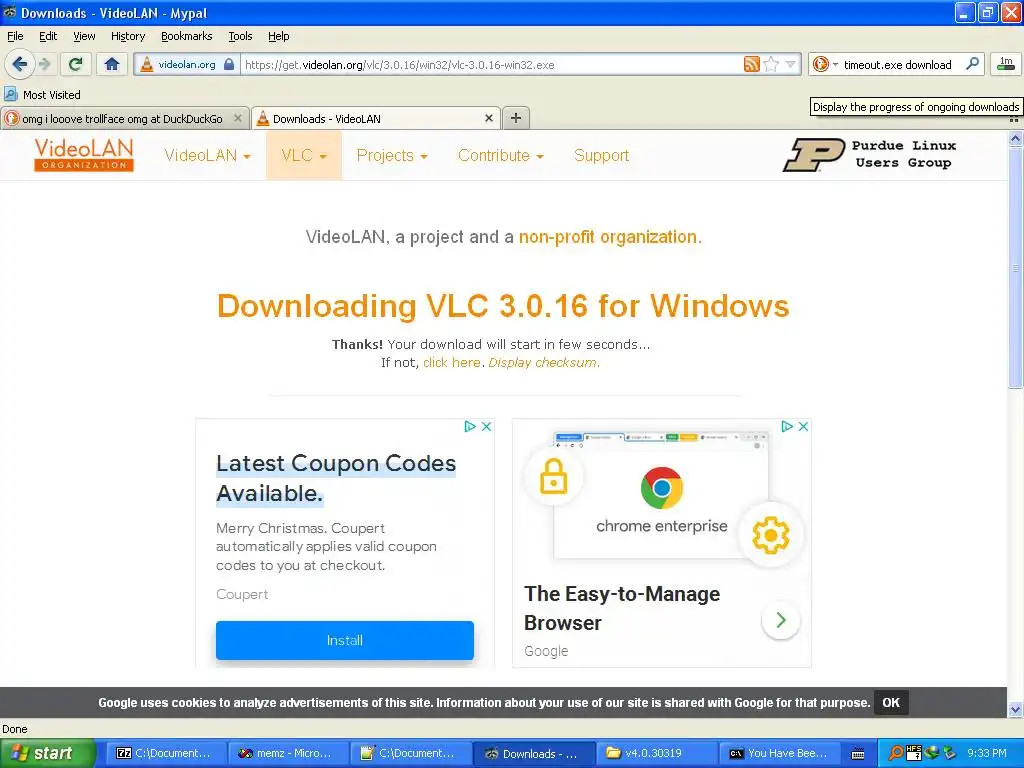Viewport: 1024px width, 768px height.
Task: Click in the URL address field
Action: 491,65
